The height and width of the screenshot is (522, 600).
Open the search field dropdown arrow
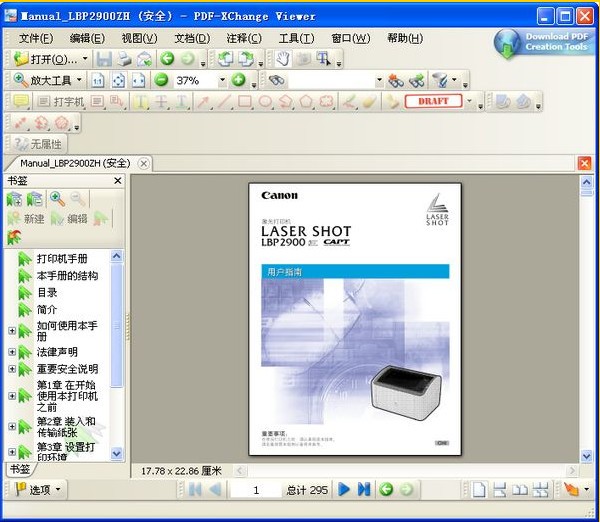tap(379, 80)
